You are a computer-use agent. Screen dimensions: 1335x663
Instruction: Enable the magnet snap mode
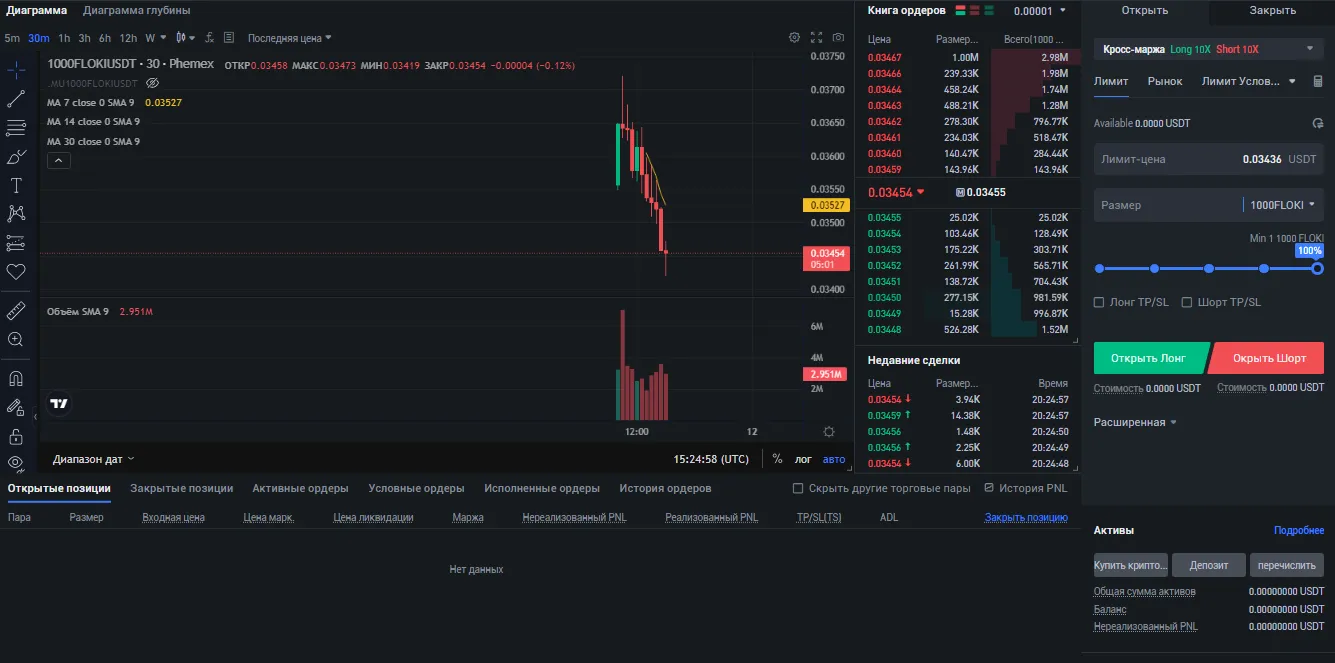[x=16, y=379]
